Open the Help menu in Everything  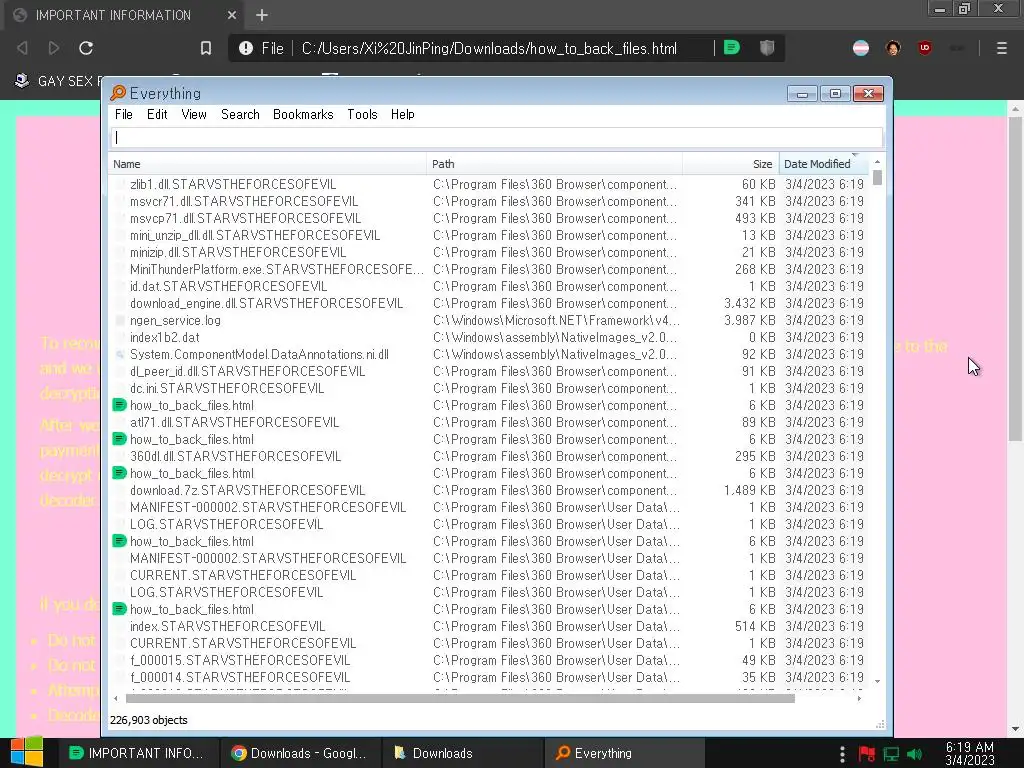402,114
